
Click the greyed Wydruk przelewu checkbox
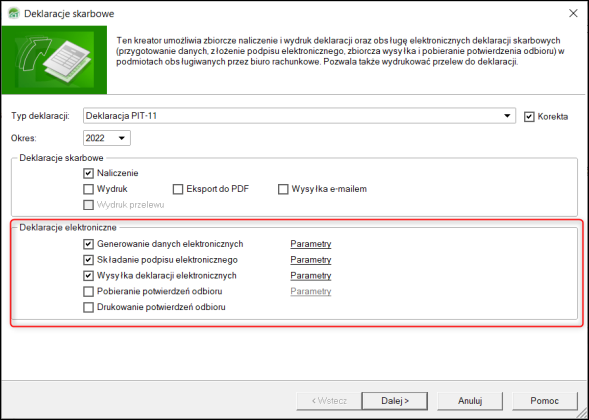coord(88,205)
